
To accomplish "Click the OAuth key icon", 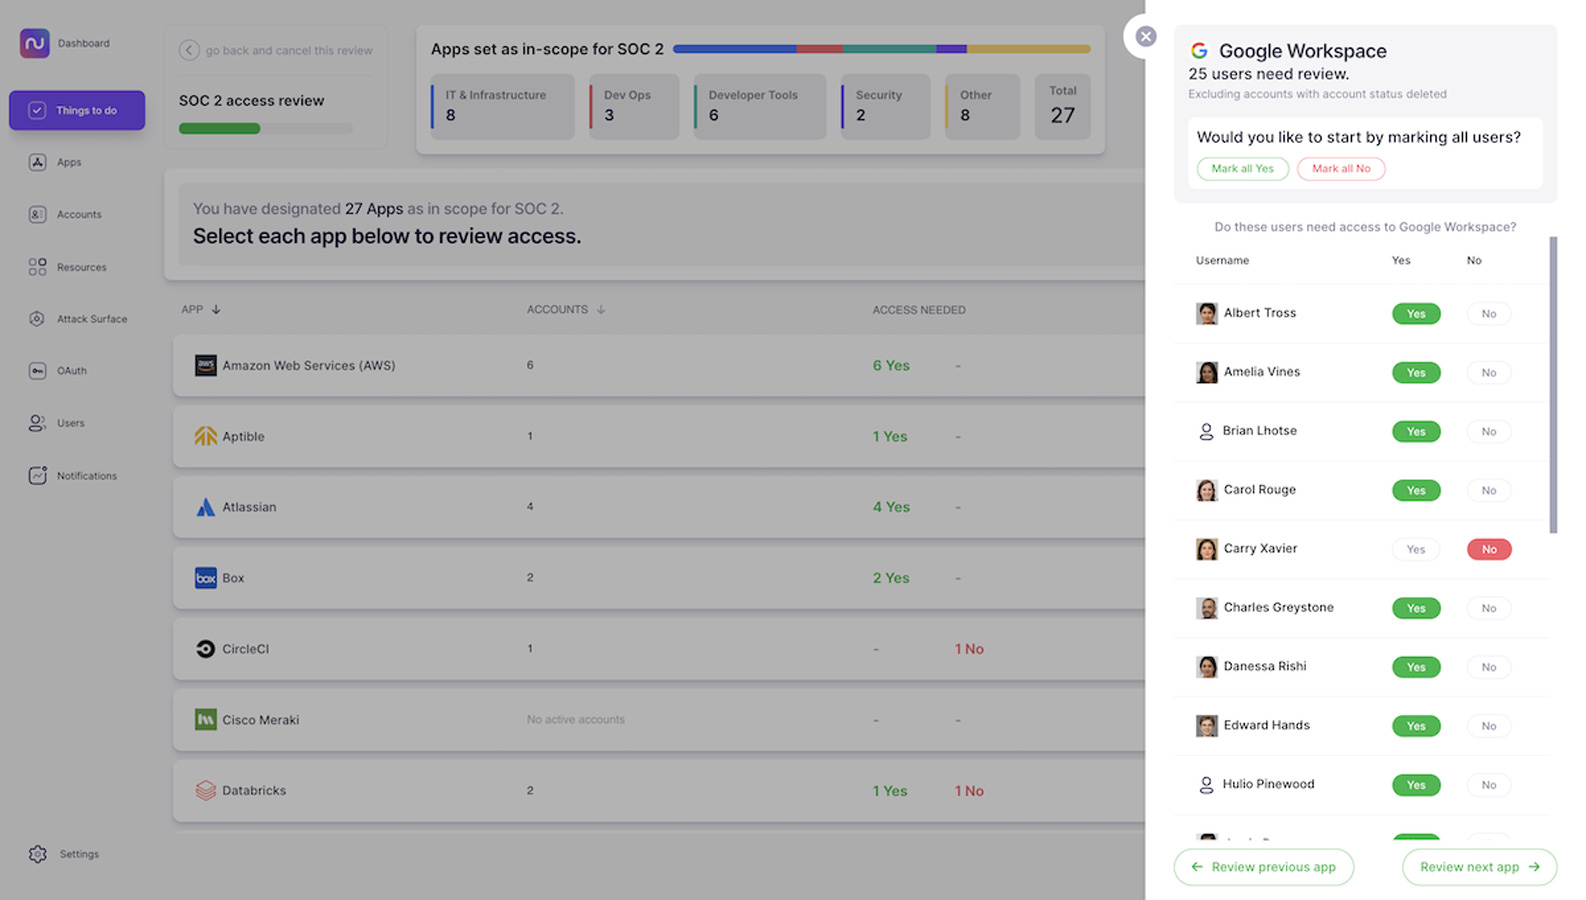I will click(37, 371).
